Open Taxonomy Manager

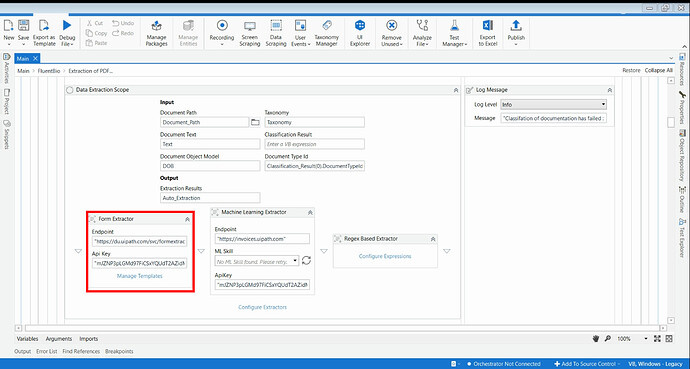(327, 33)
